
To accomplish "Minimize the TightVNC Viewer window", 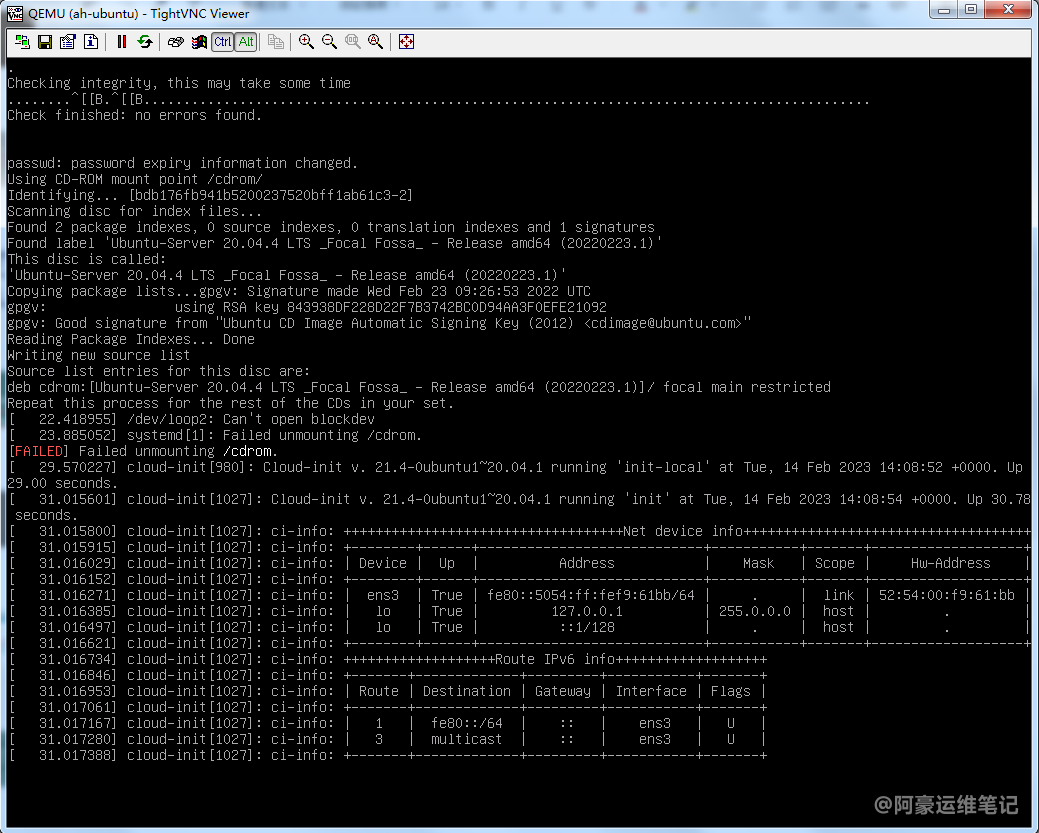I will [x=943, y=10].
